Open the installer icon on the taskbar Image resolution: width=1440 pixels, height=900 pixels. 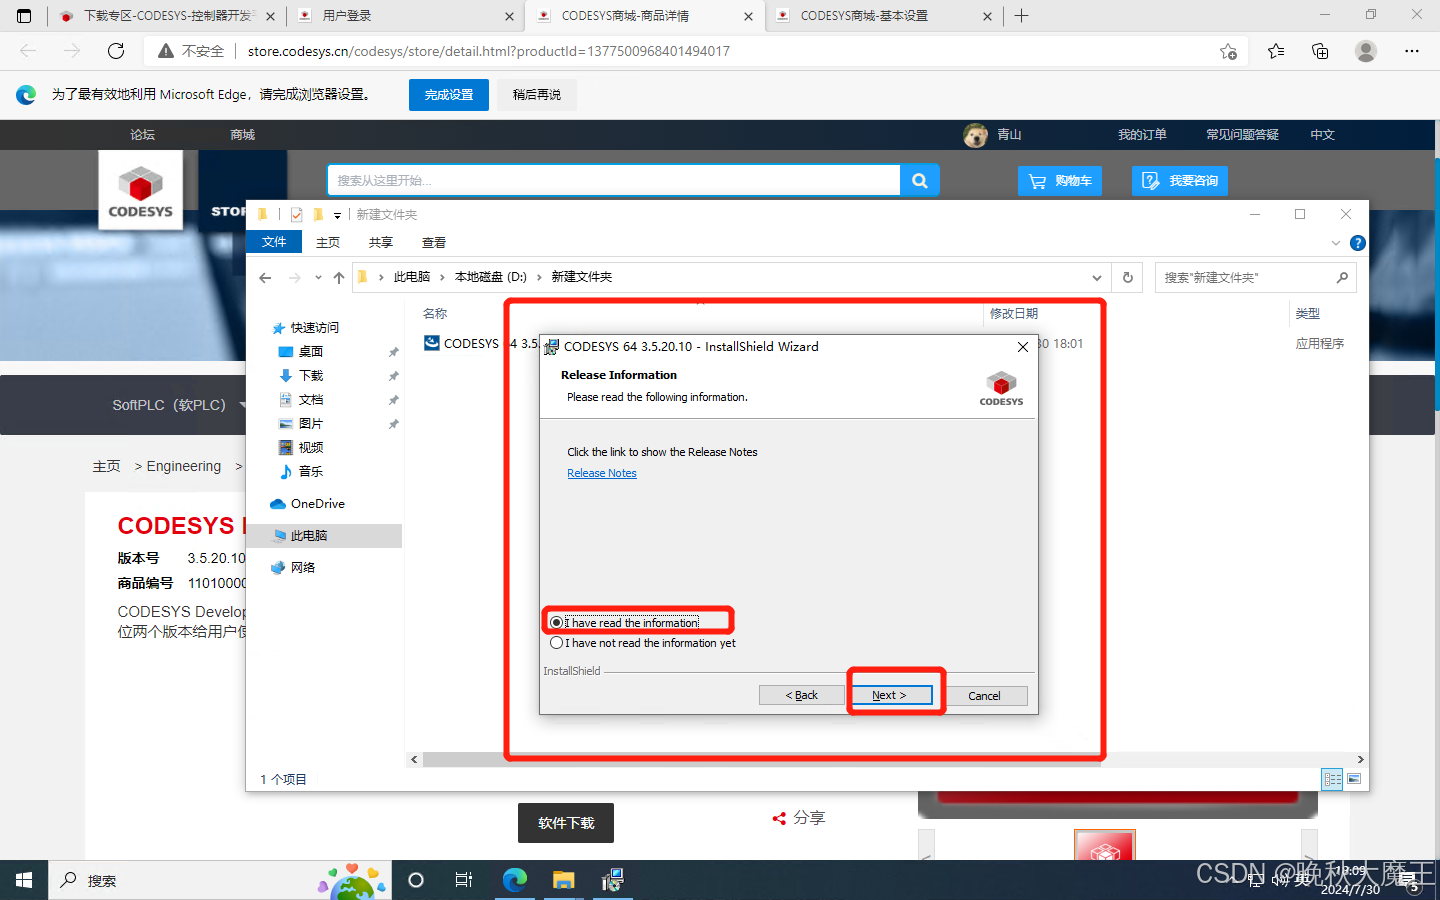click(612, 880)
